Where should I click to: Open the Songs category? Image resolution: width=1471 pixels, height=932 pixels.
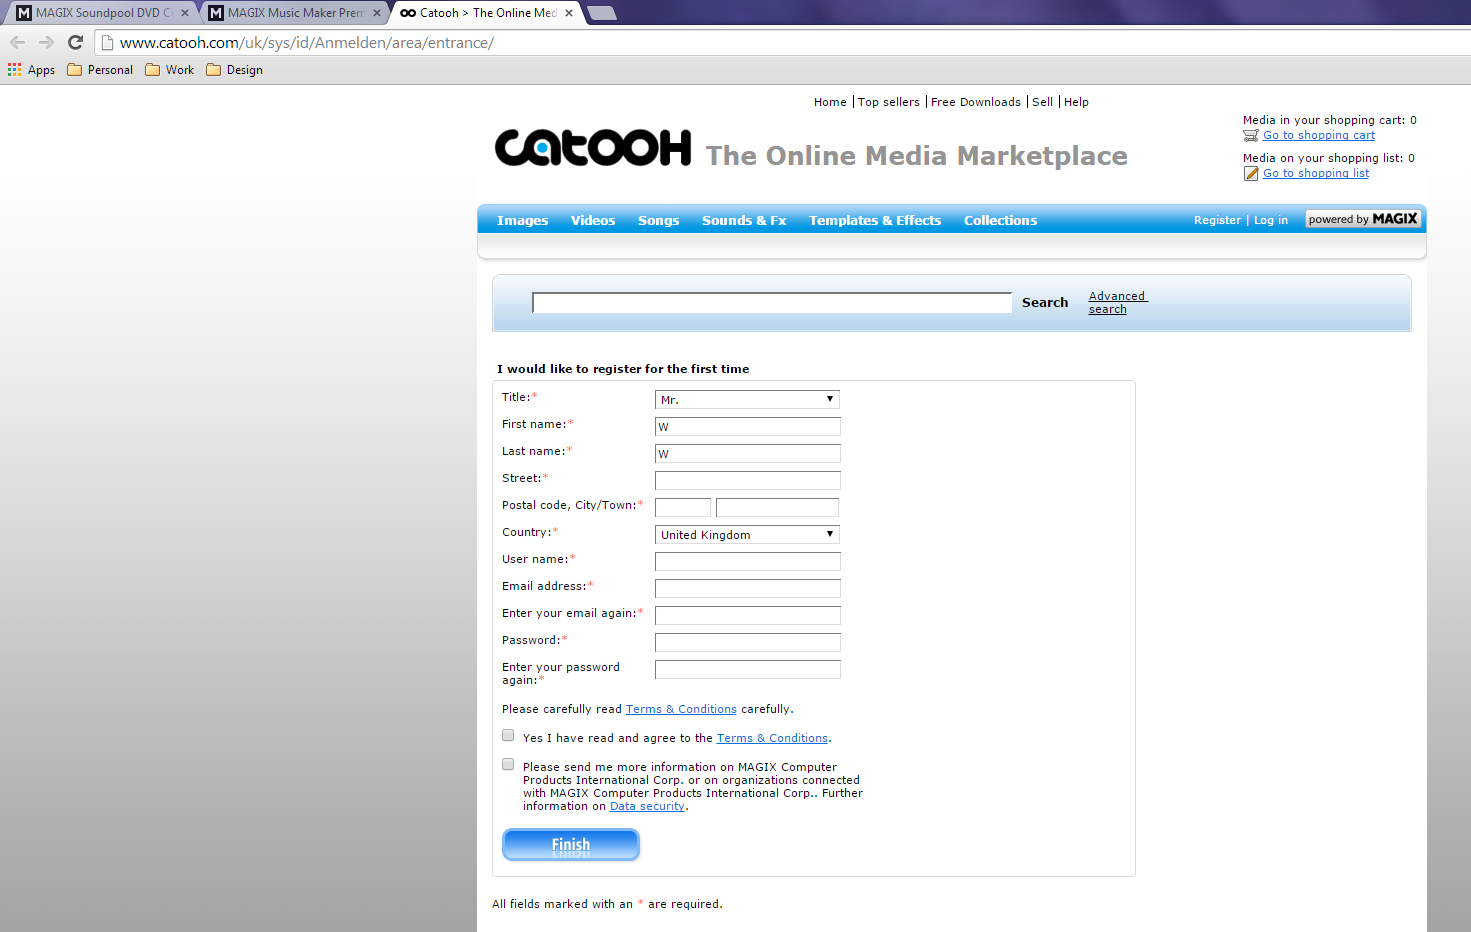pos(658,220)
